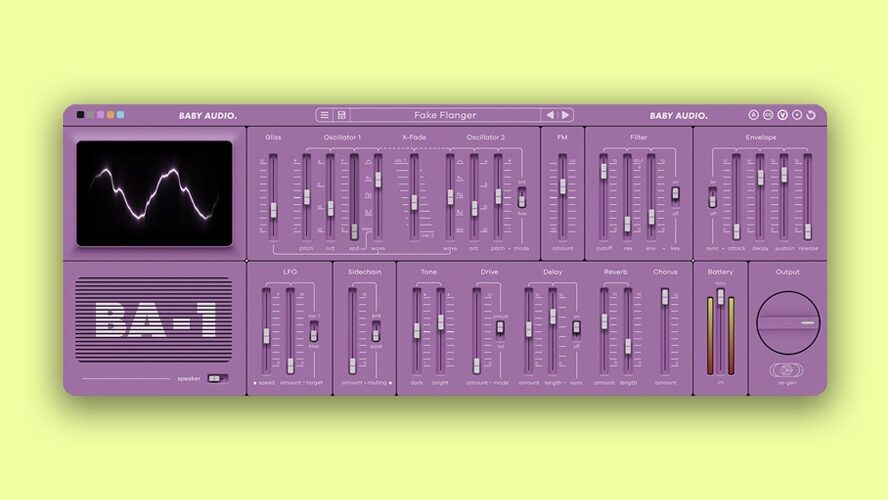Click the waveform oscilloscope display

[x=155, y=193]
